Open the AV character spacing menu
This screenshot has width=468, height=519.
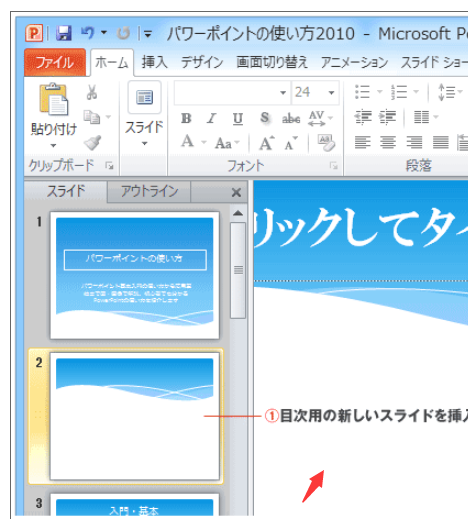320,118
